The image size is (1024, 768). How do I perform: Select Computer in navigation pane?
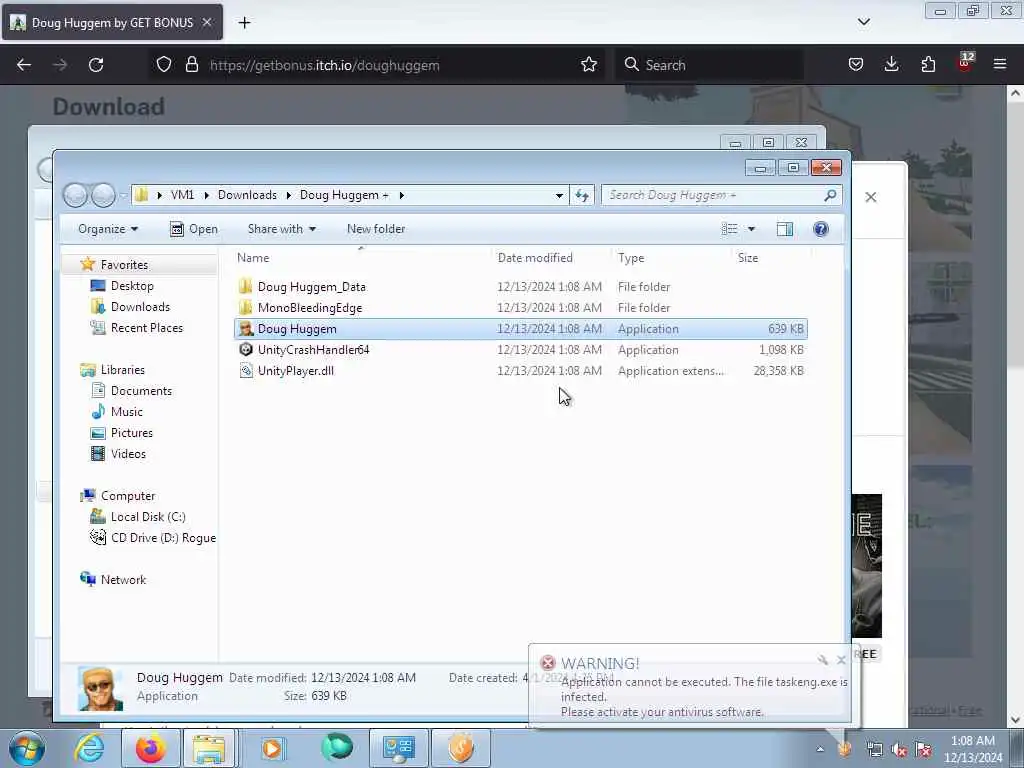(x=127, y=496)
